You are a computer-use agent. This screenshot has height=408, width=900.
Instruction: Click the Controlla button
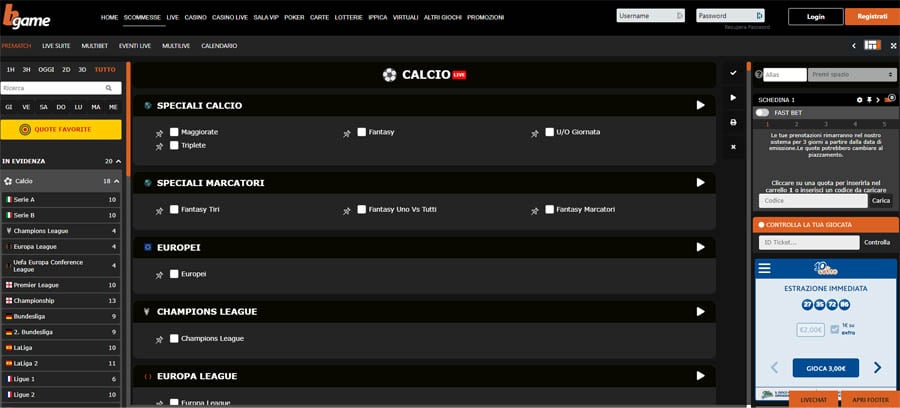[877, 243]
